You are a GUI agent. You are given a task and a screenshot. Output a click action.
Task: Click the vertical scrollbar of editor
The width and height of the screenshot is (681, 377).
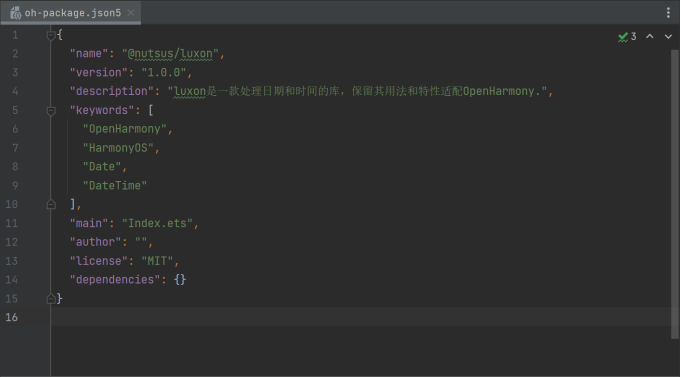click(674, 193)
